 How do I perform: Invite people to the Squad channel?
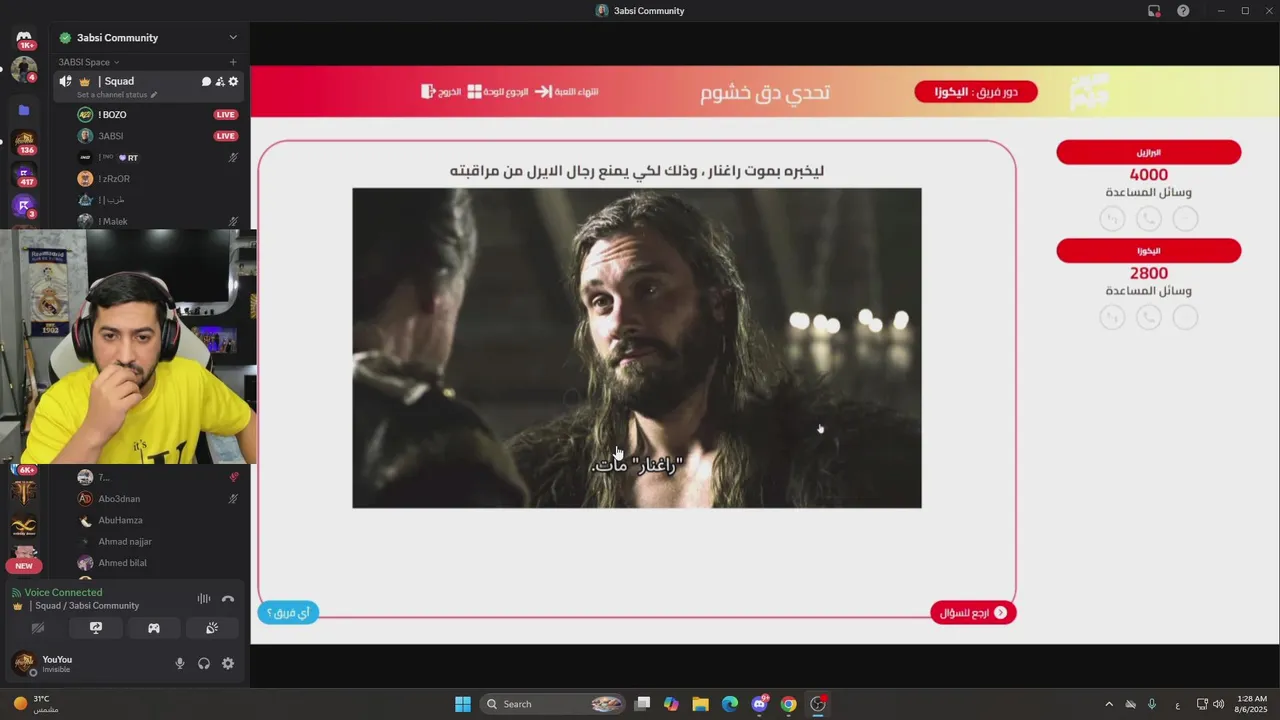point(220,82)
